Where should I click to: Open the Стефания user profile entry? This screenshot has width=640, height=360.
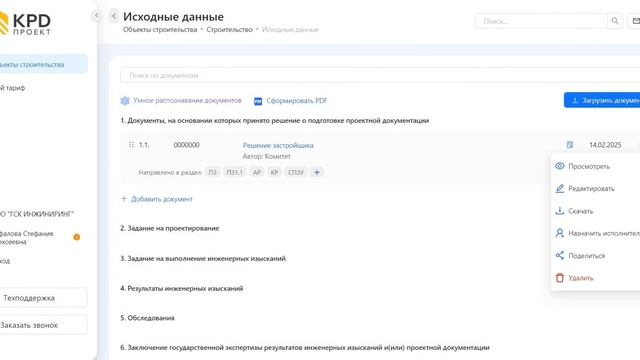[27, 238]
